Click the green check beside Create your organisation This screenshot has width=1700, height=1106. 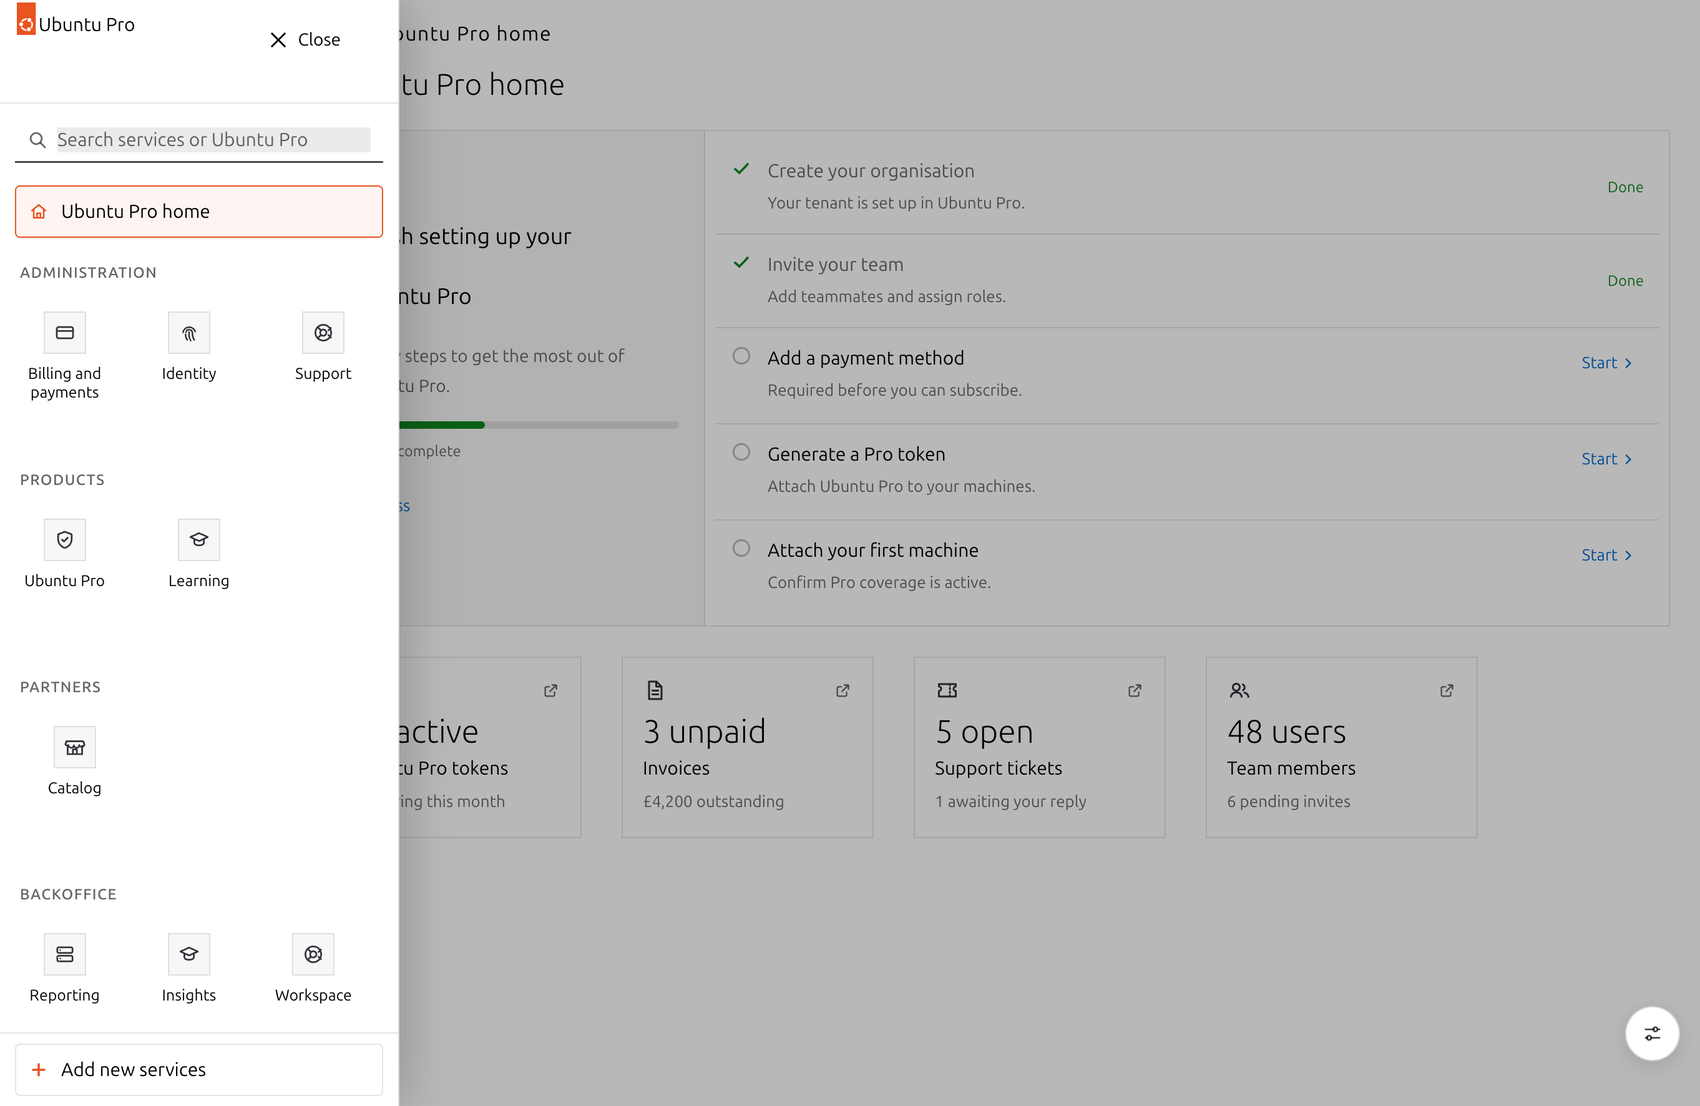coord(741,169)
